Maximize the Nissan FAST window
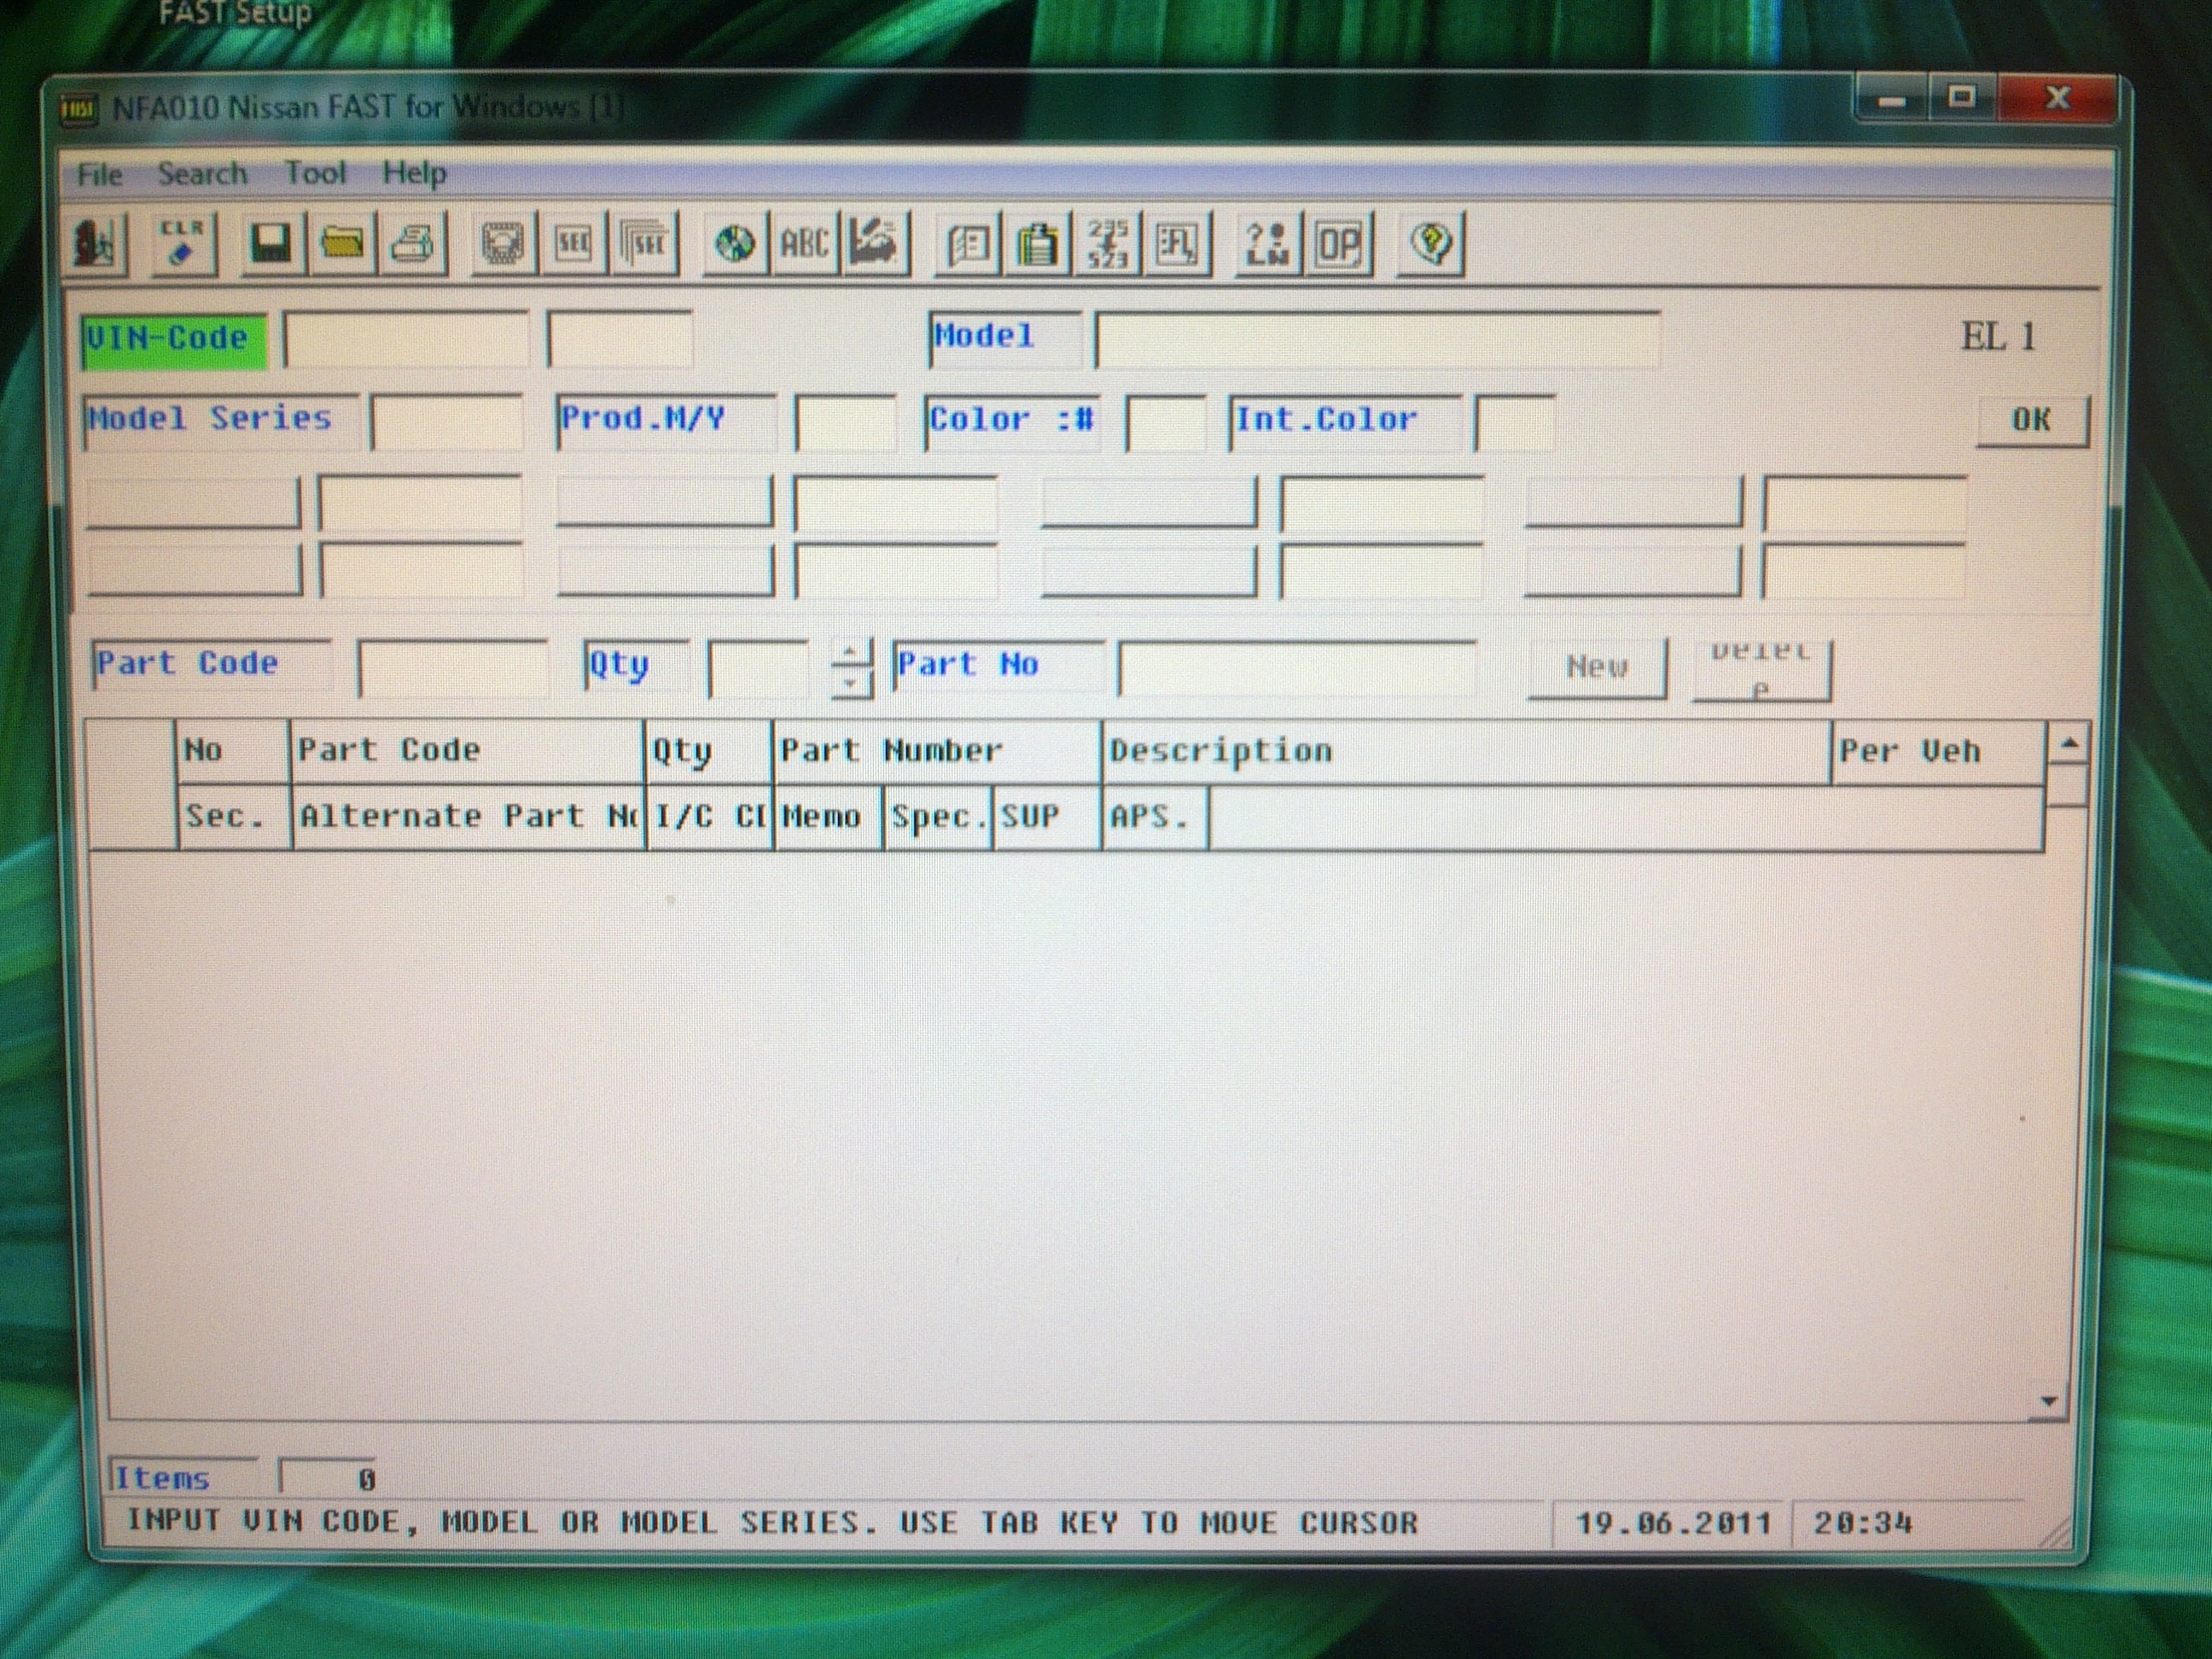 pos(1961,98)
